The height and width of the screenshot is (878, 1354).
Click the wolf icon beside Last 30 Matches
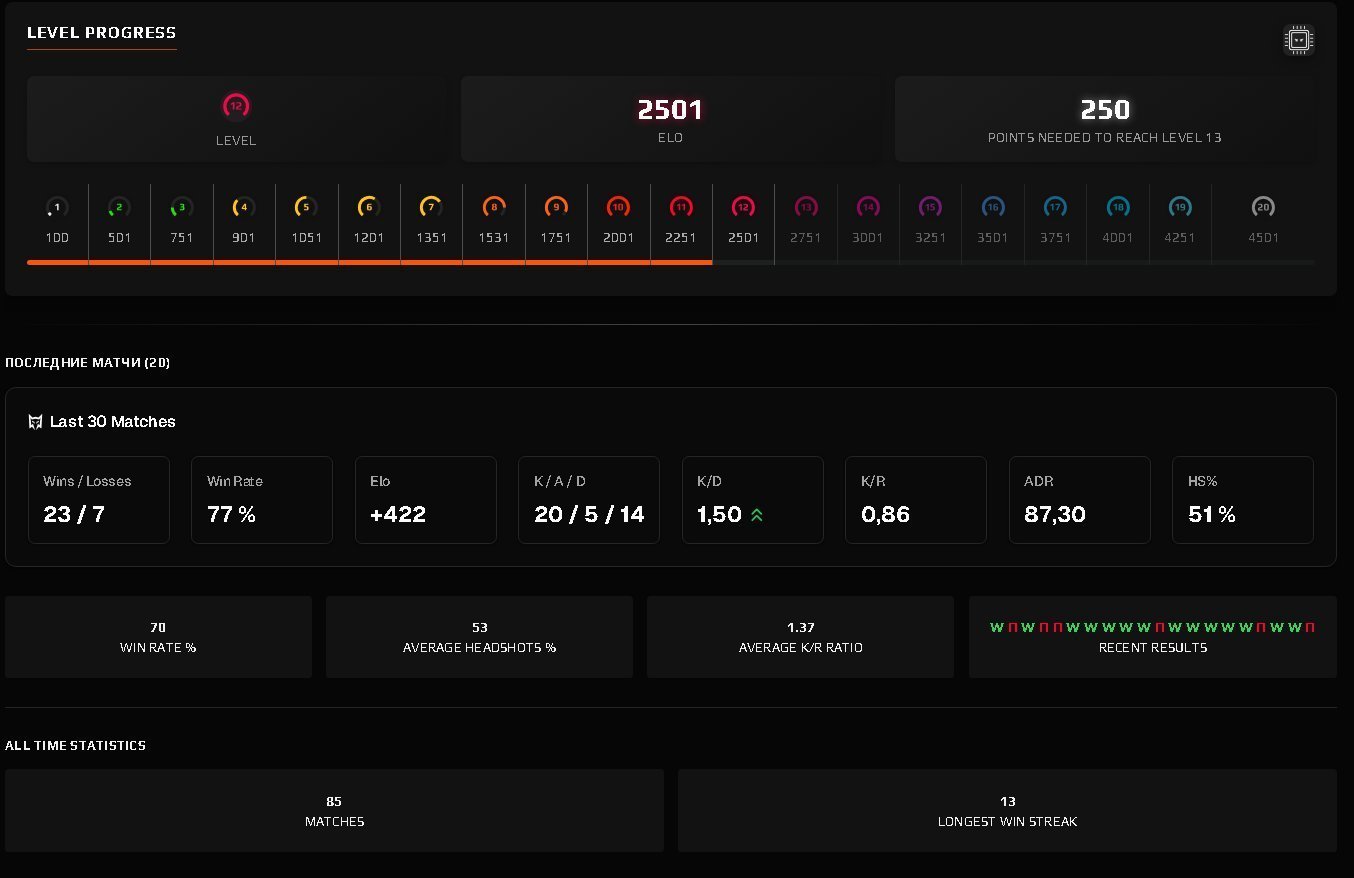pos(34,421)
